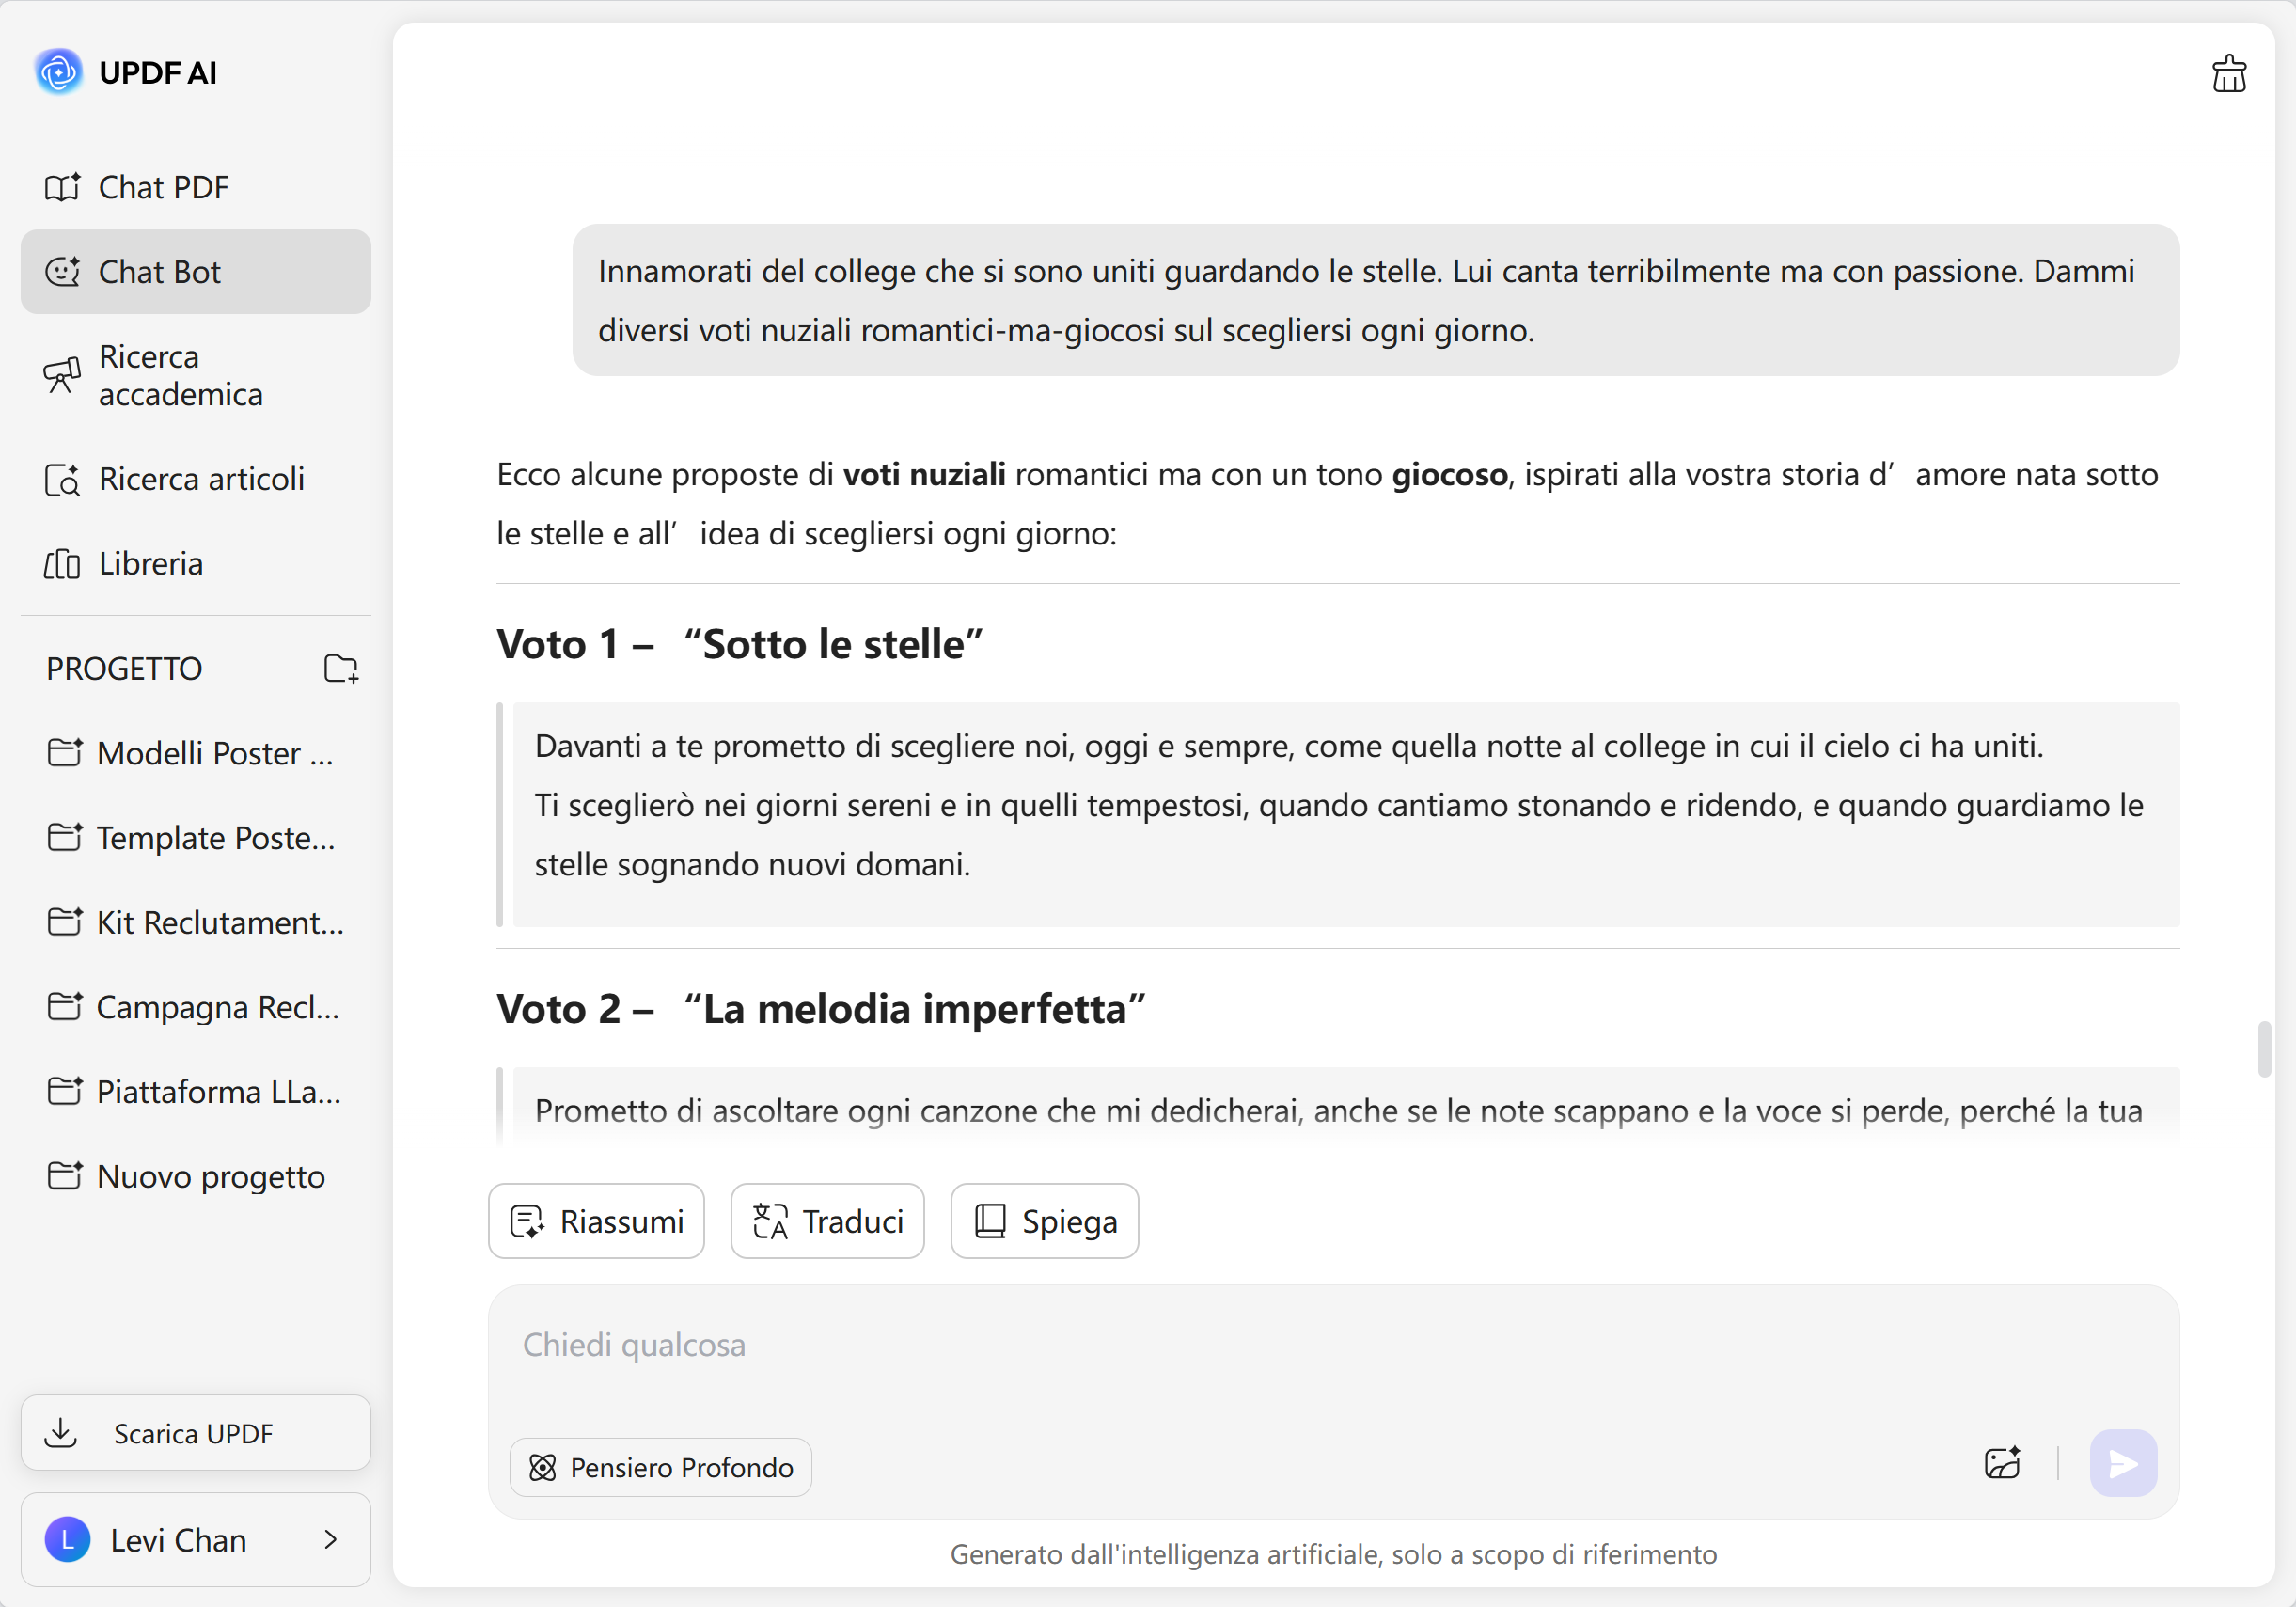Expand the Levi Chan account chevron

[331, 1539]
